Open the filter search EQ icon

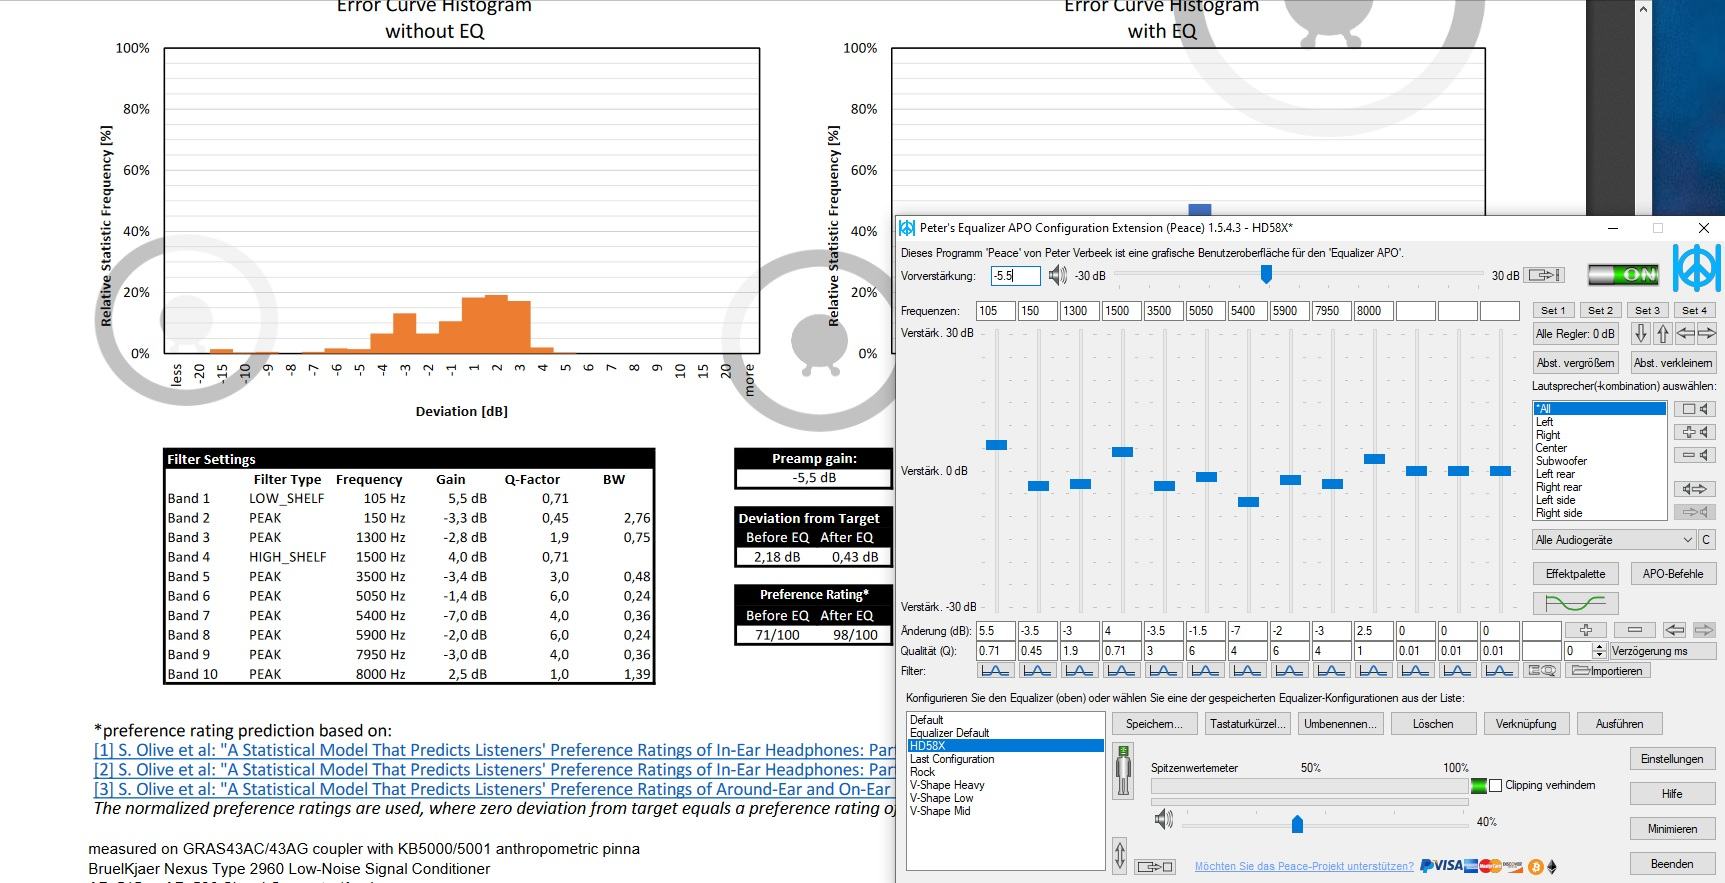click(1542, 671)
